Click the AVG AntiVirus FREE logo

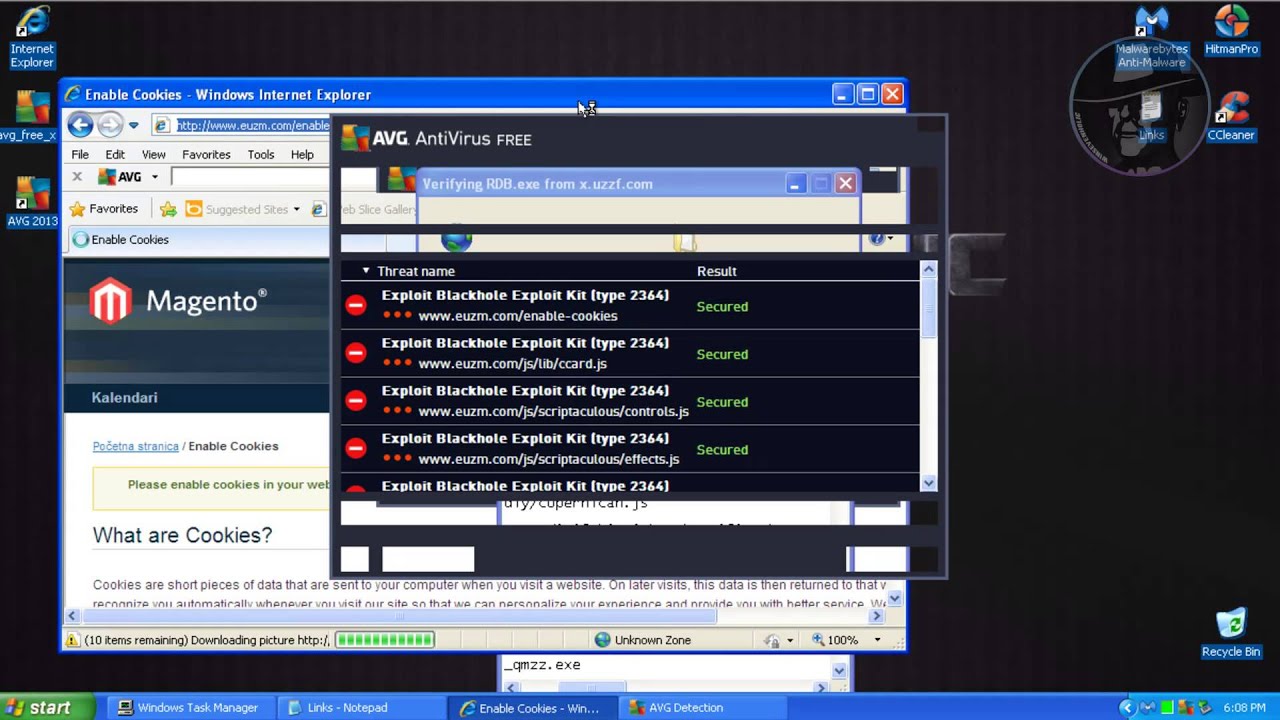(x=436, y=139)
